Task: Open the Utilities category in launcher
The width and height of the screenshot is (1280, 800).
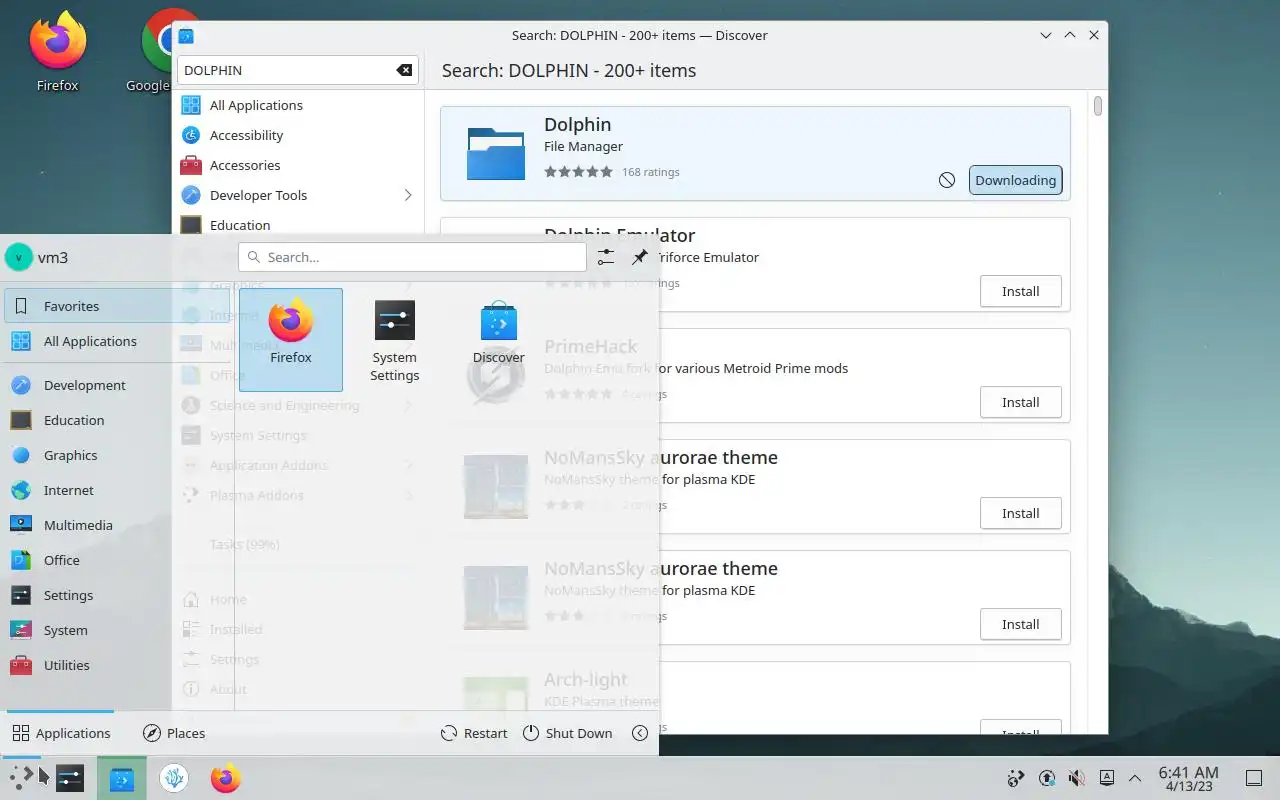Action: [116, 665]
